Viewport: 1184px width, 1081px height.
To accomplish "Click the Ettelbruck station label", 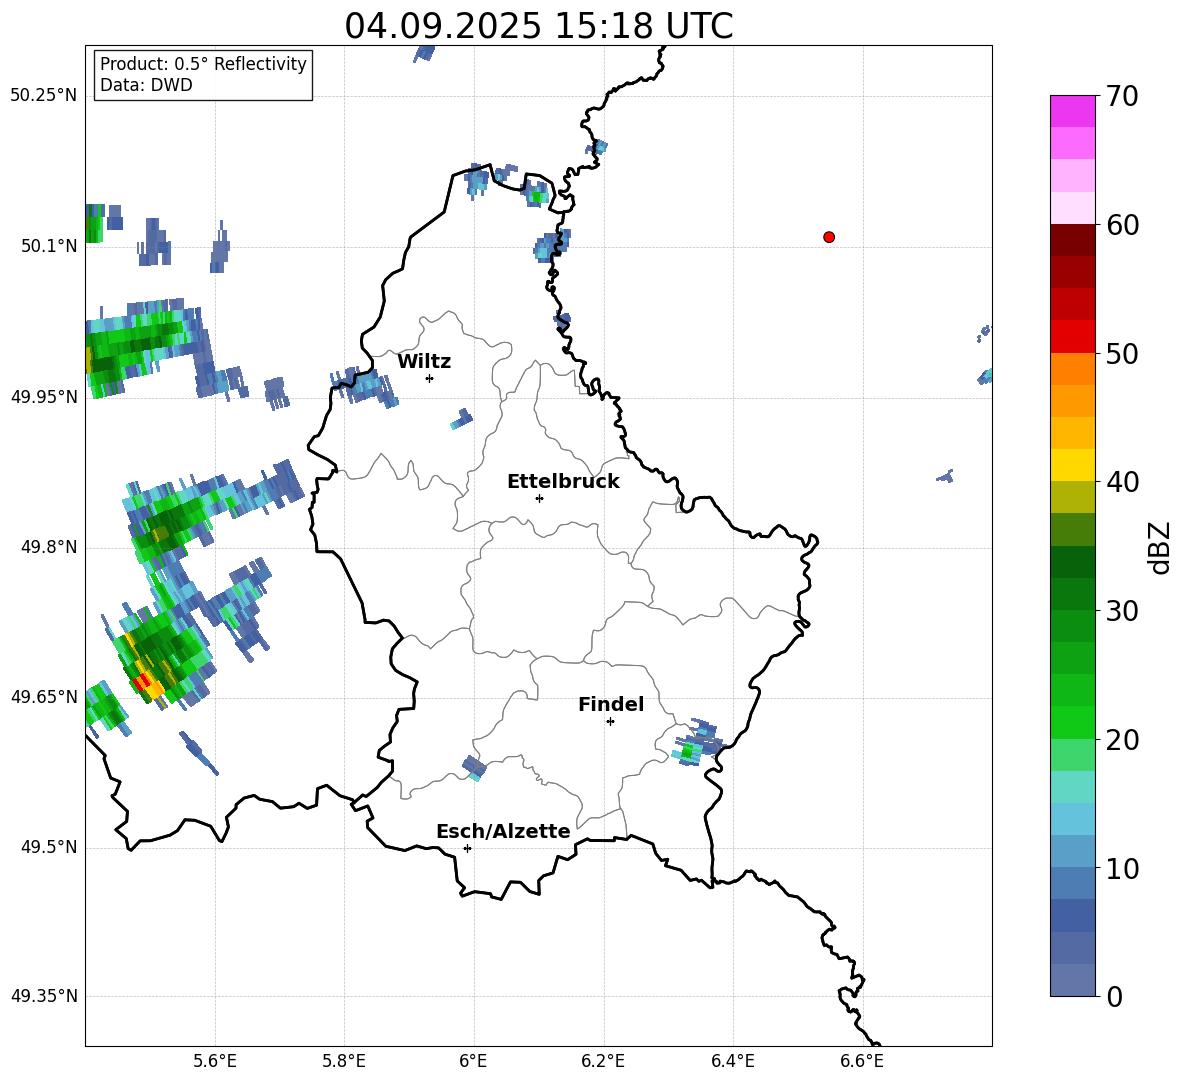I will pyautogui.click(x=563, y=482).
